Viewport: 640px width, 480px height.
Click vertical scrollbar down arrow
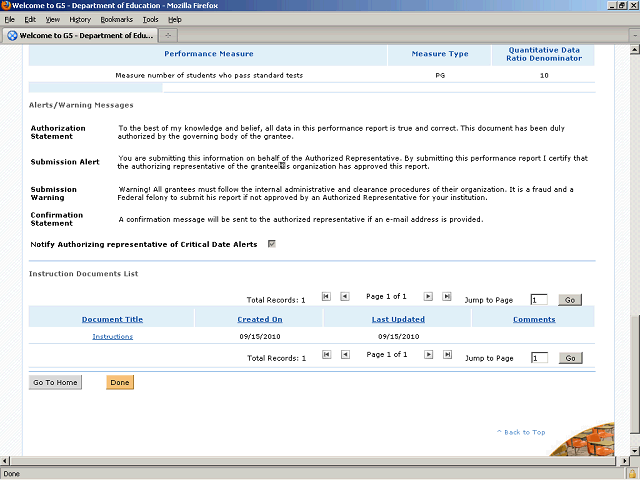[635, 451]
